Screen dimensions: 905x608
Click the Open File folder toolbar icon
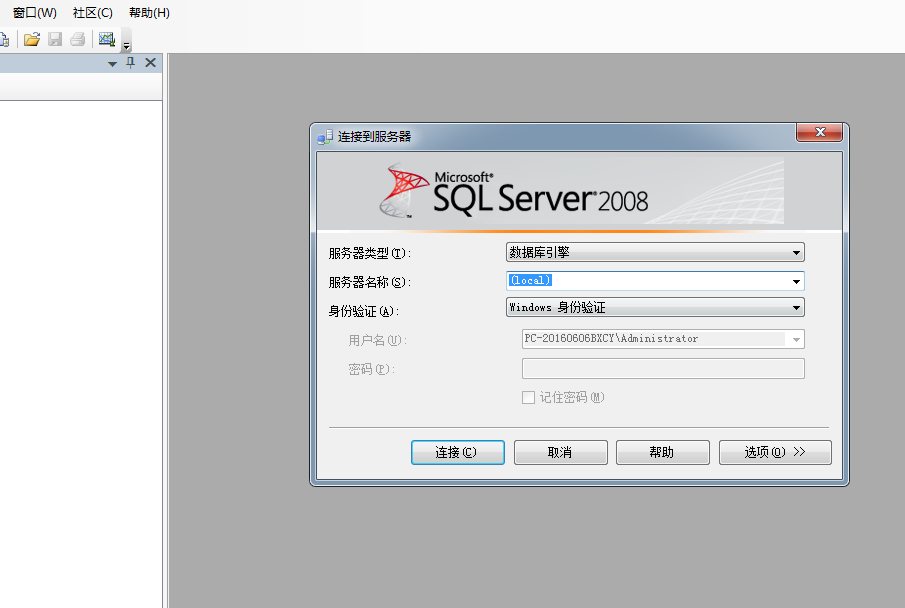tap(32, 39)
